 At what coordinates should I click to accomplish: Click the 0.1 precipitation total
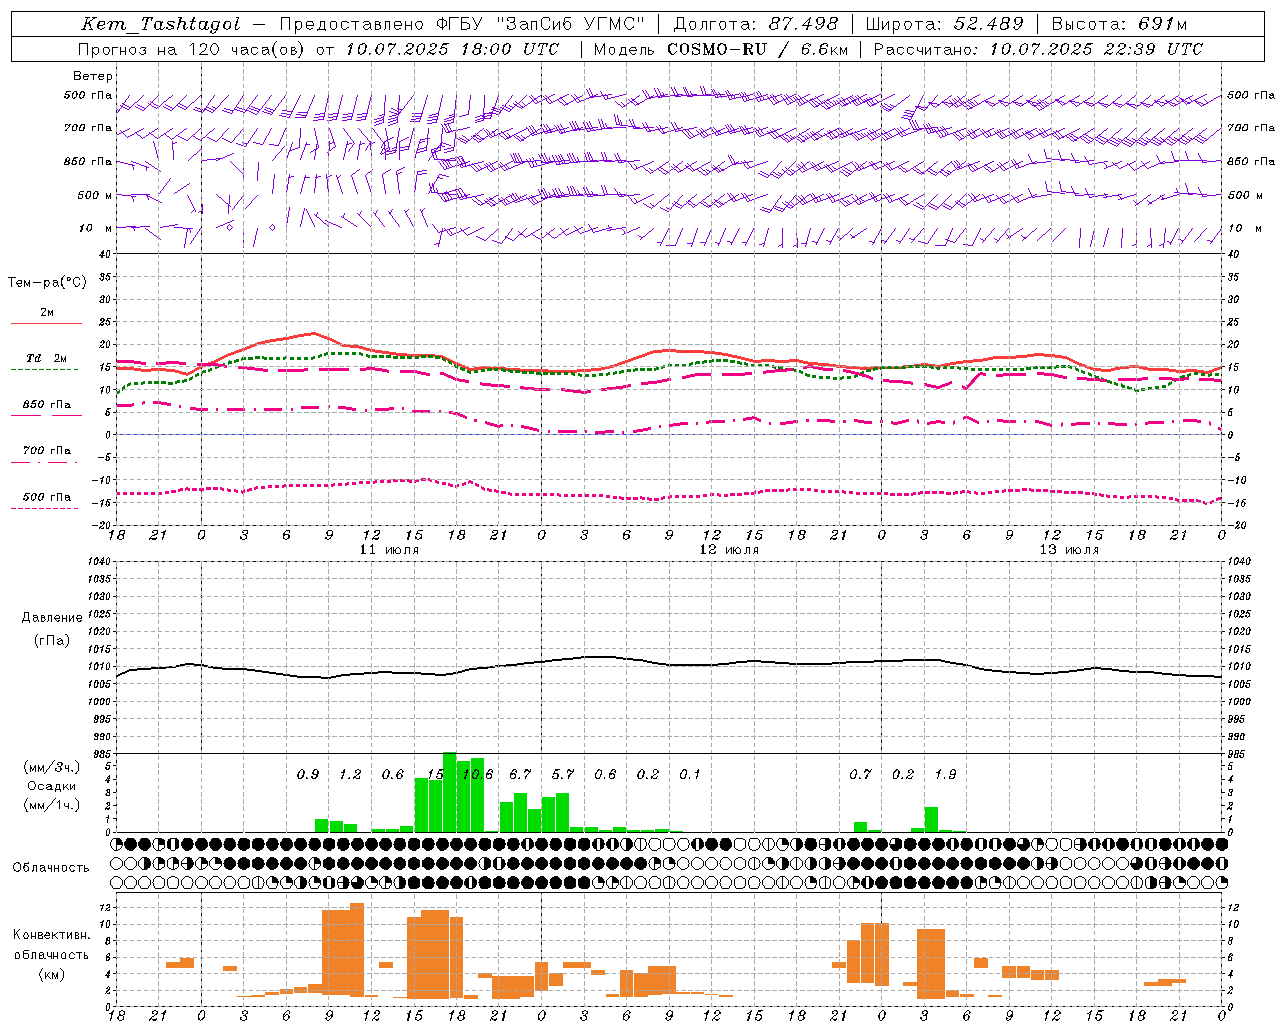tap(690, 775)
